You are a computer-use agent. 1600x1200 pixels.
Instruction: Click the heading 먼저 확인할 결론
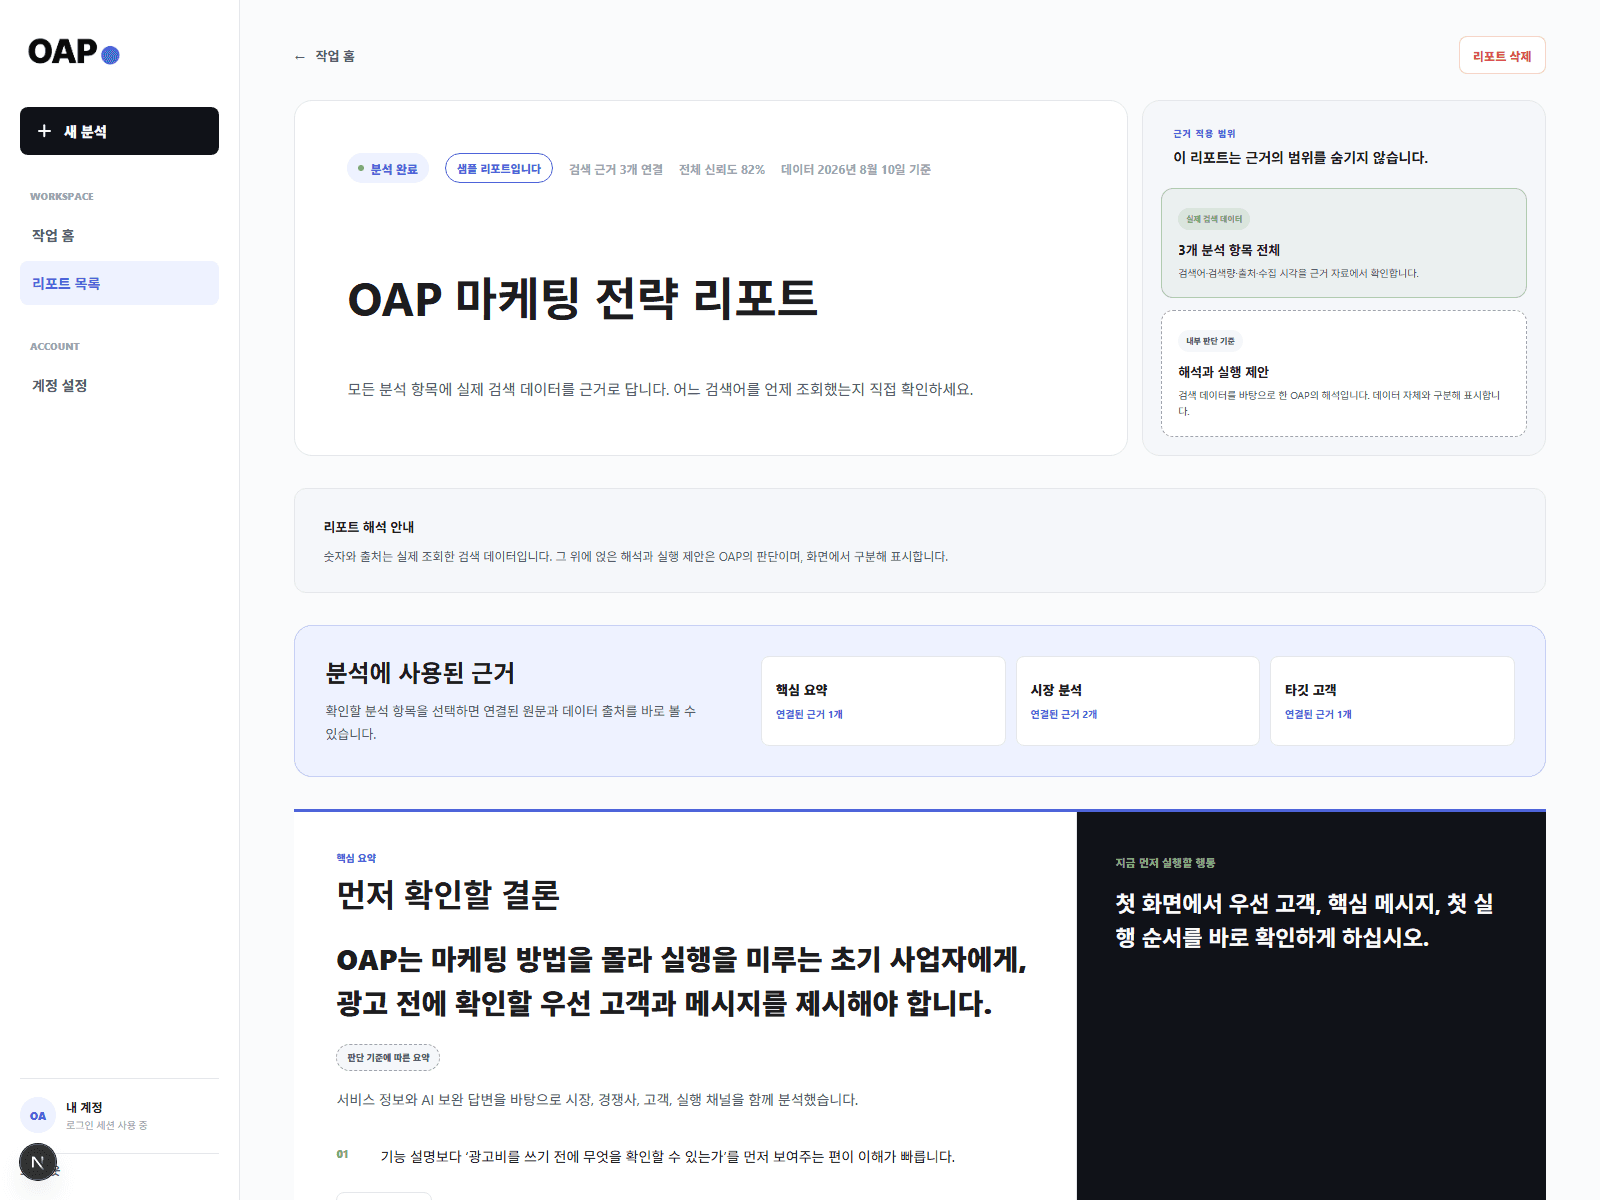click(448, 894)
